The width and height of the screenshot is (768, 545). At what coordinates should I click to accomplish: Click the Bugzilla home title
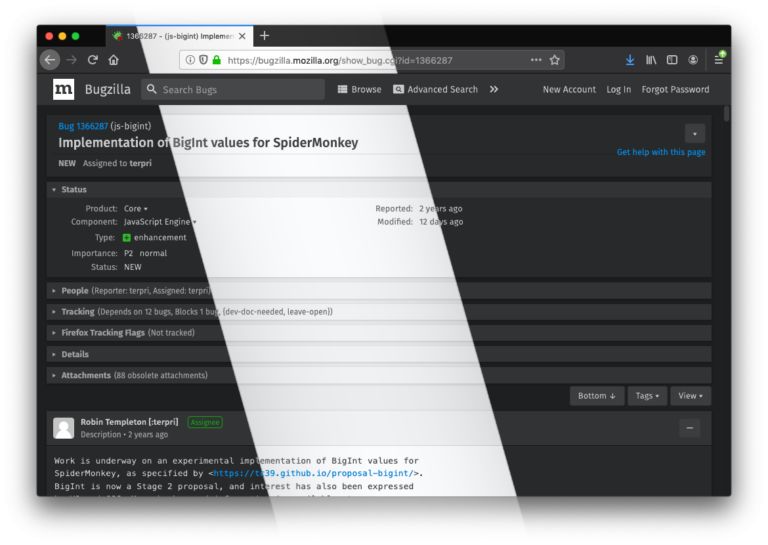point(108,90)
